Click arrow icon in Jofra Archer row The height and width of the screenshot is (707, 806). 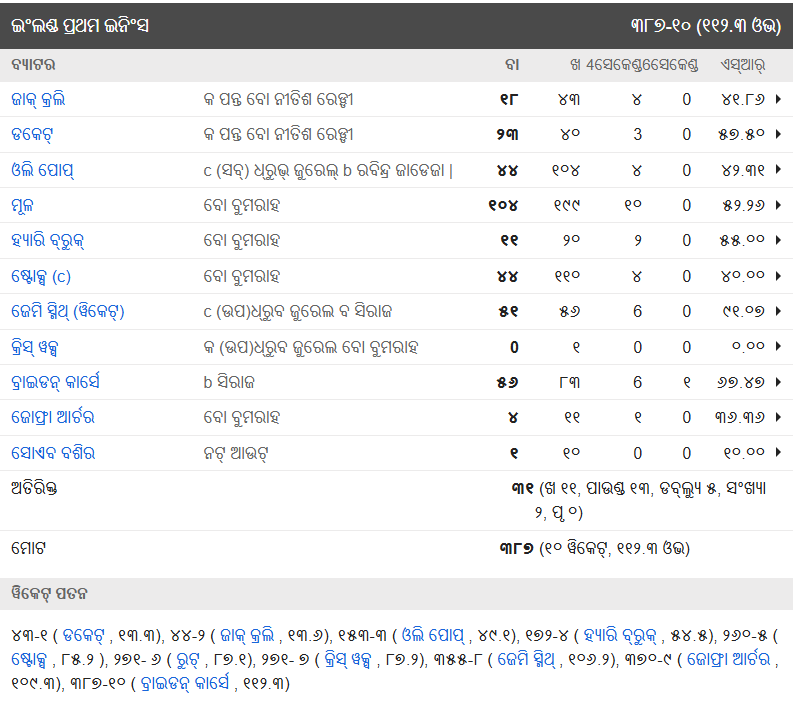[779, 417]
